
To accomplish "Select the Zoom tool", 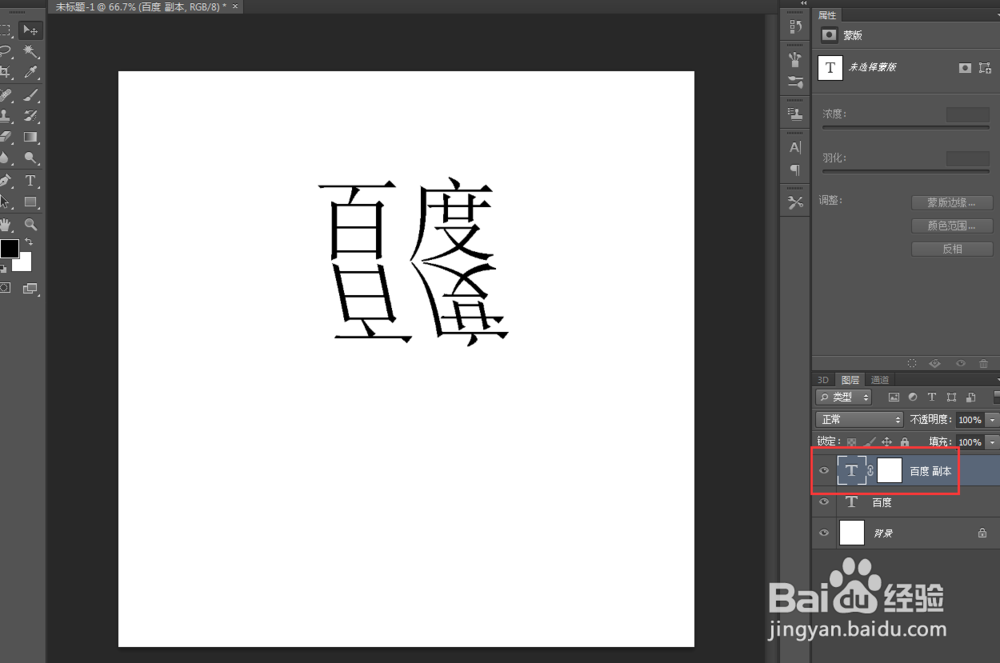I will pyautogui.click(x=30, y=224).
